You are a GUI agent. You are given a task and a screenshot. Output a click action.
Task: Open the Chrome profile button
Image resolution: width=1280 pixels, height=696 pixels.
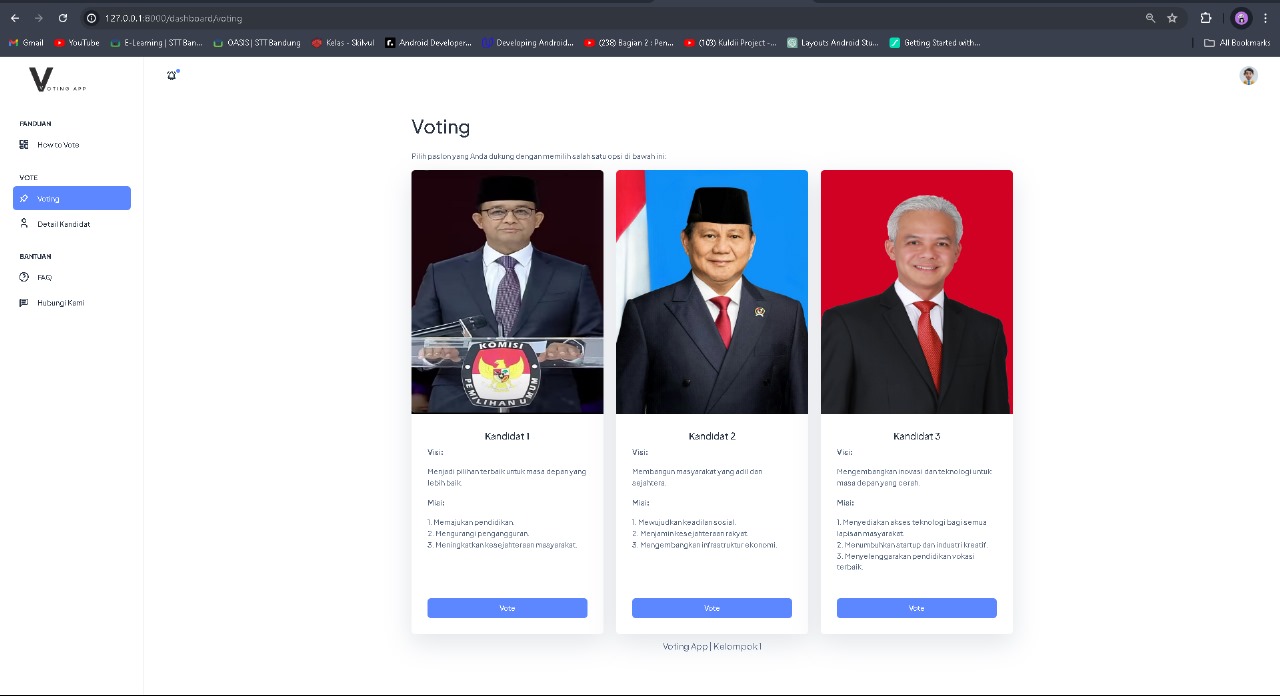(1241, 18)
